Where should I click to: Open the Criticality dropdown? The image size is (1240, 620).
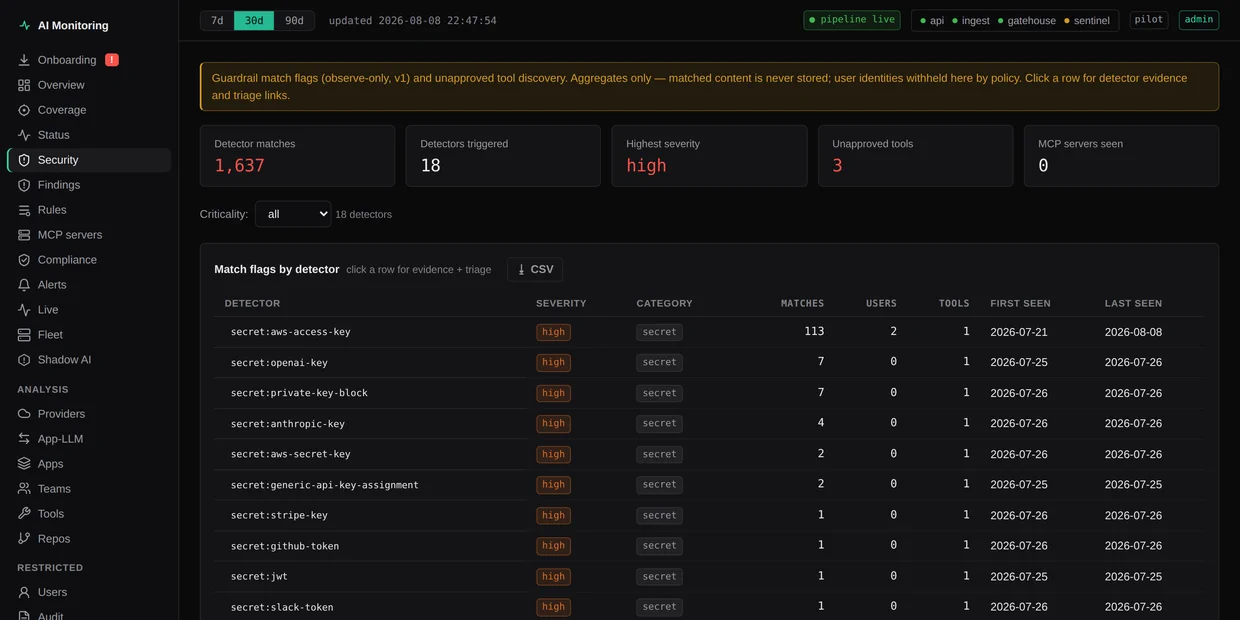pyautogui.click(x=293, y=214)
